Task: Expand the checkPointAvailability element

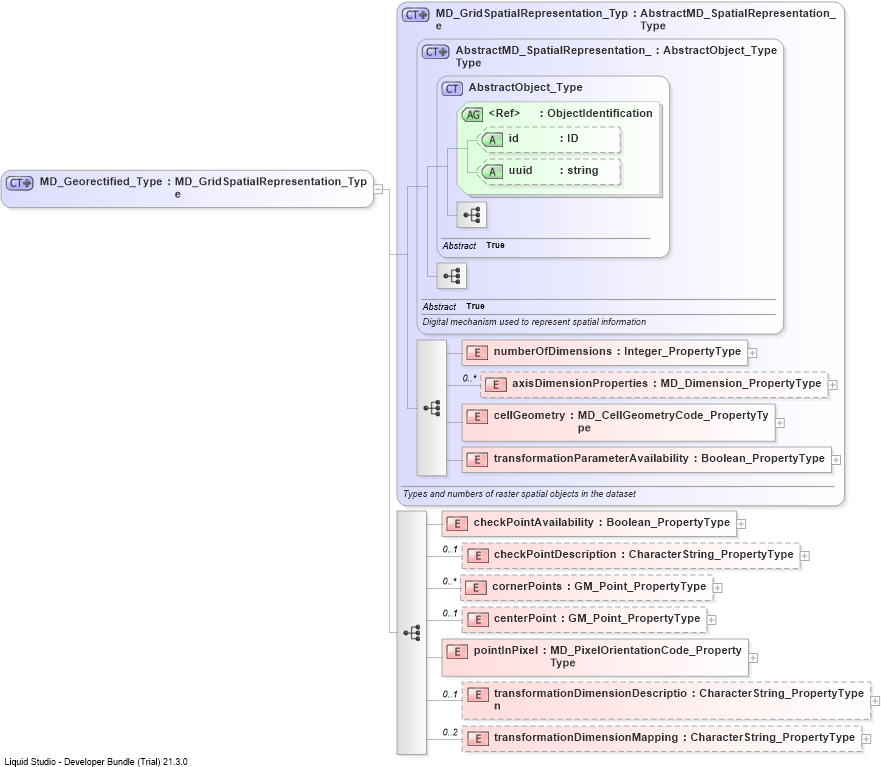Action: pos(742,524)
